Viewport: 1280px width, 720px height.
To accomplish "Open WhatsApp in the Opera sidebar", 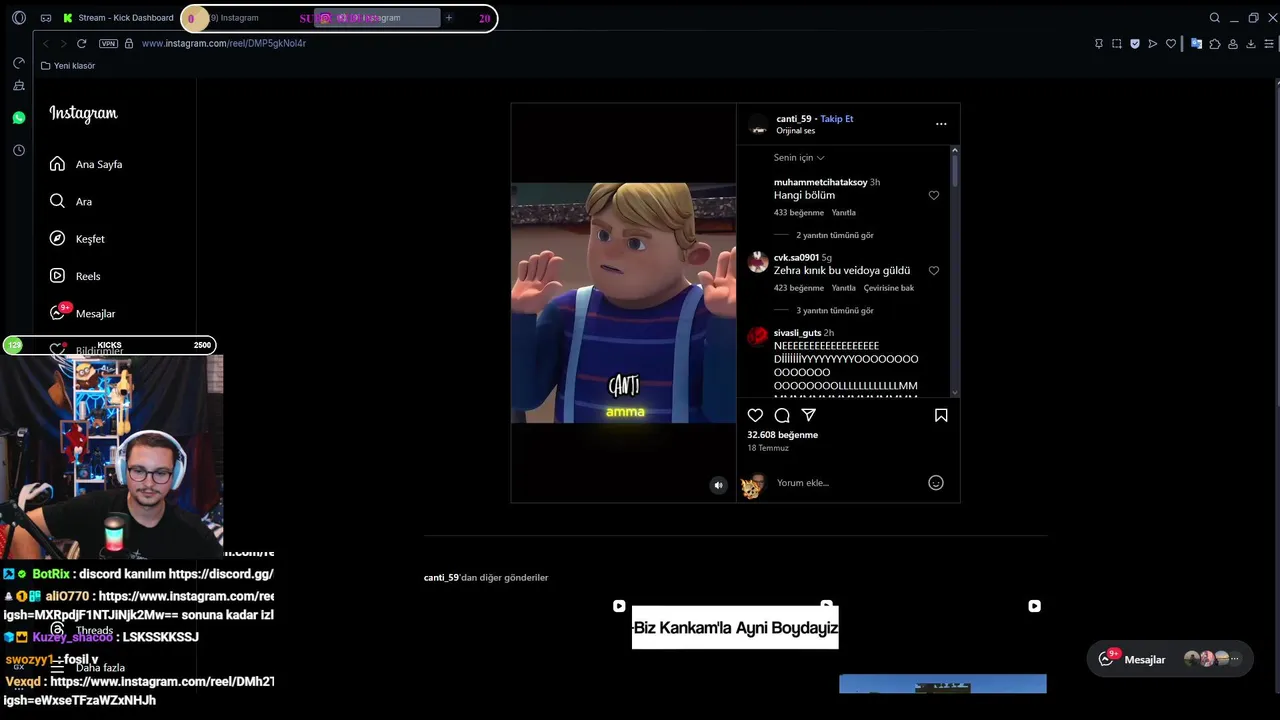I will coord(19,118).
